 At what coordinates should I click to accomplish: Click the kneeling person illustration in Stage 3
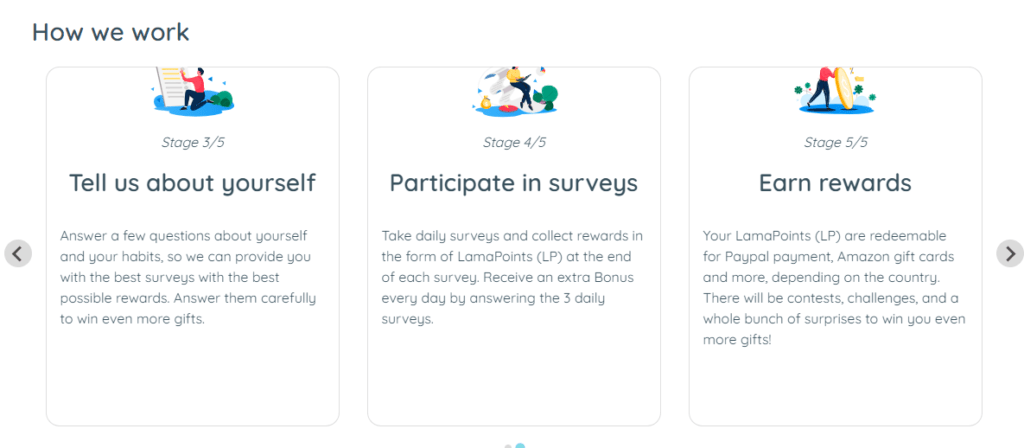pos(193,91)
